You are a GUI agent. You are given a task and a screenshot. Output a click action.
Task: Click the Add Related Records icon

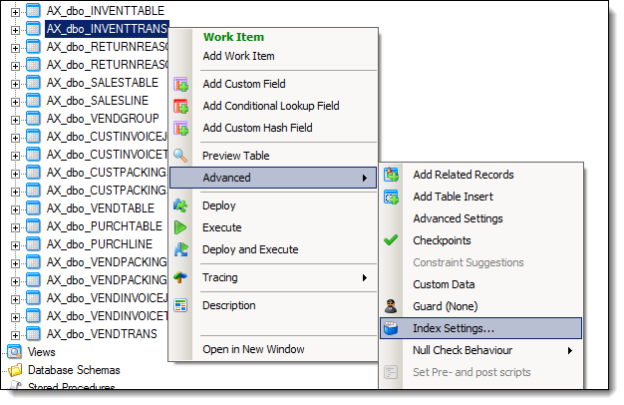391,175
